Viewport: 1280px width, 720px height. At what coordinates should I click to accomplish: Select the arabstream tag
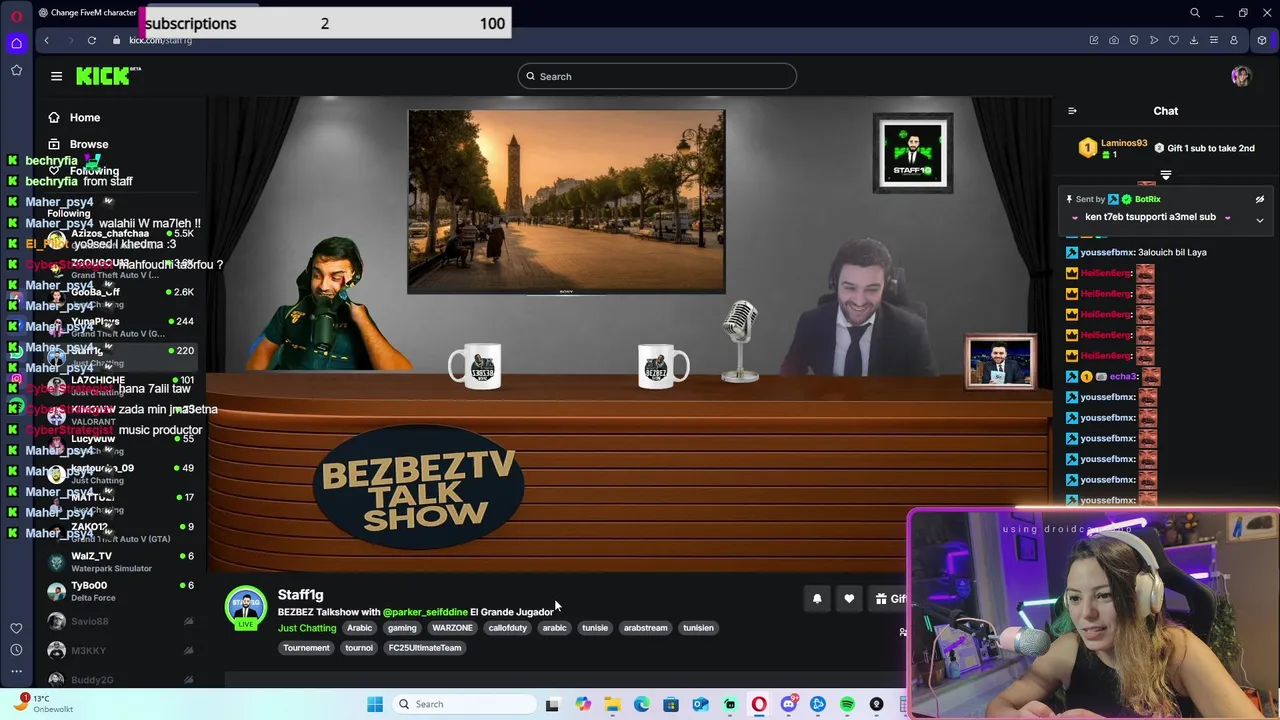click(645, 628)
